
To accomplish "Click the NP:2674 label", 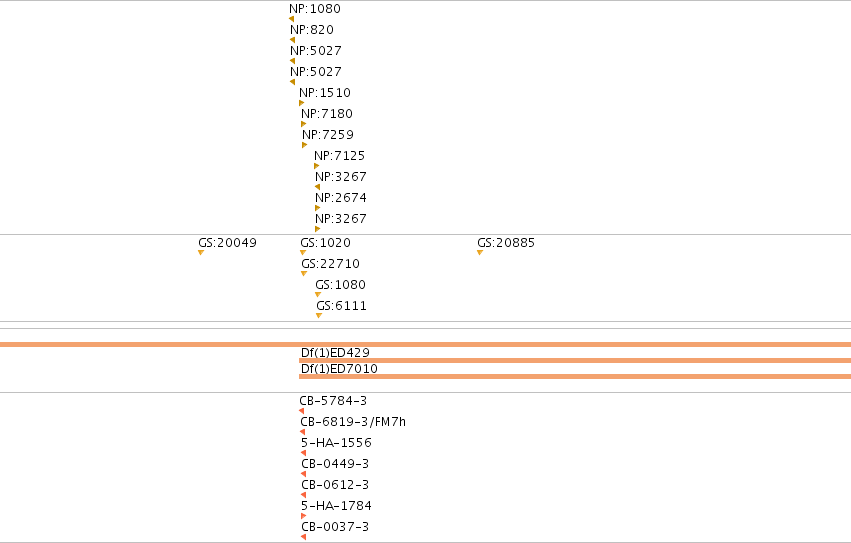I will click(x=341, y=198).
